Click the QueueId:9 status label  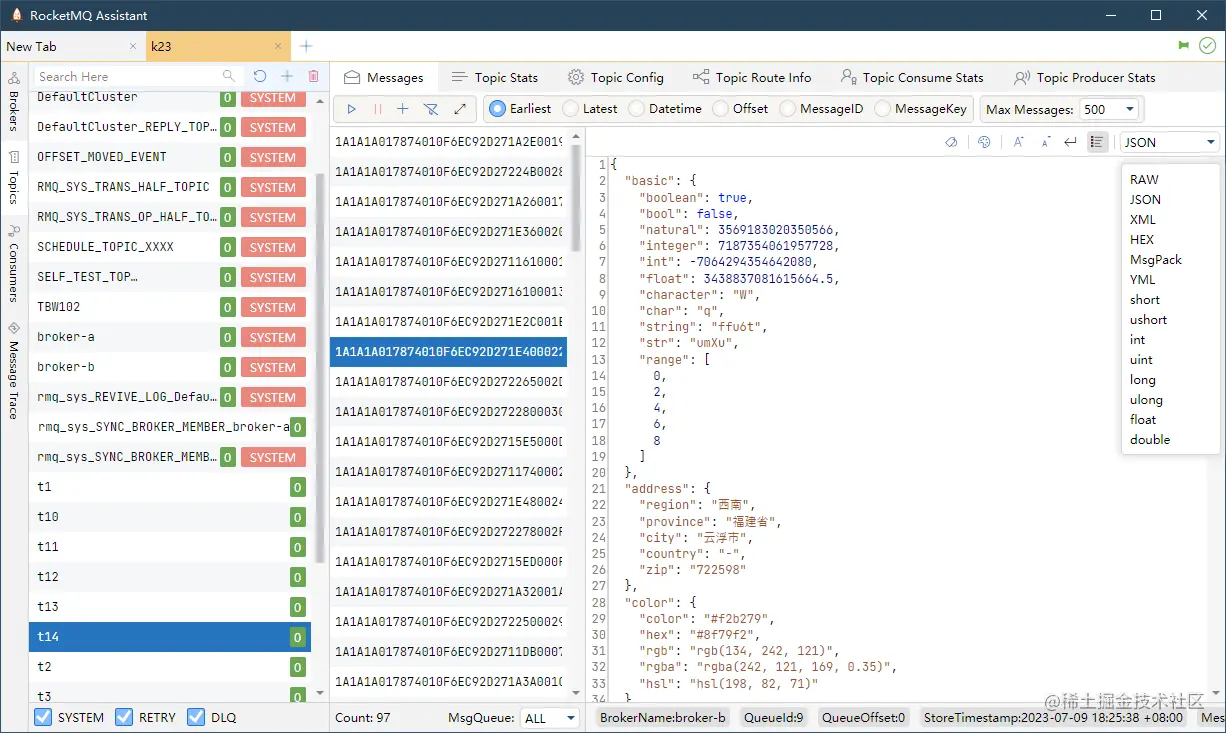point(774,718)
